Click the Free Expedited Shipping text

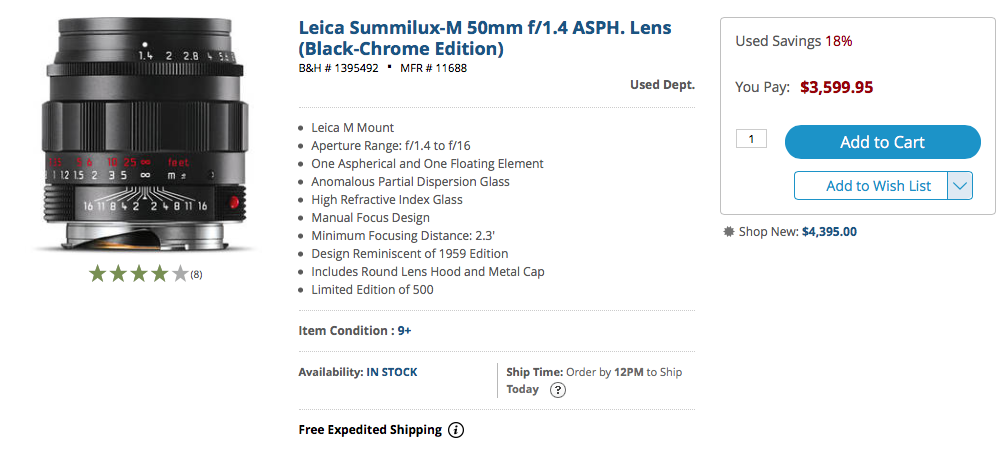coord(370,430)
